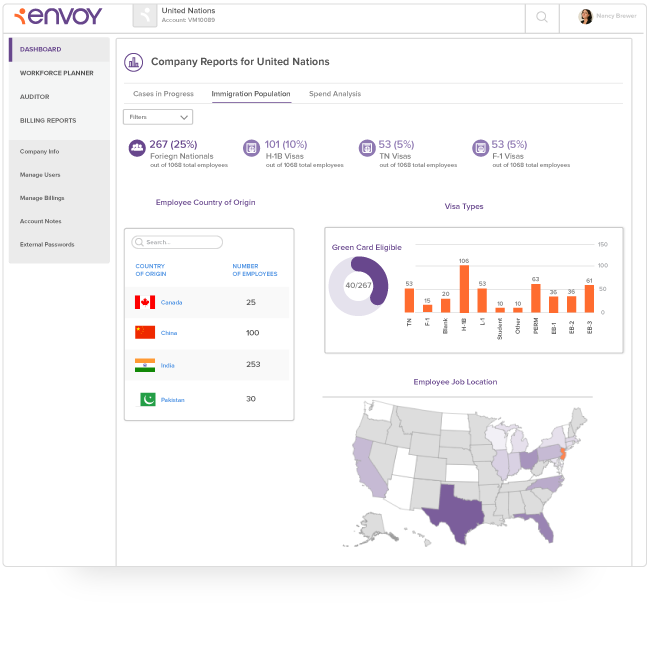650x672 pixels.
Task: Click Florida on the job location map
Action: tap(541, 525)
